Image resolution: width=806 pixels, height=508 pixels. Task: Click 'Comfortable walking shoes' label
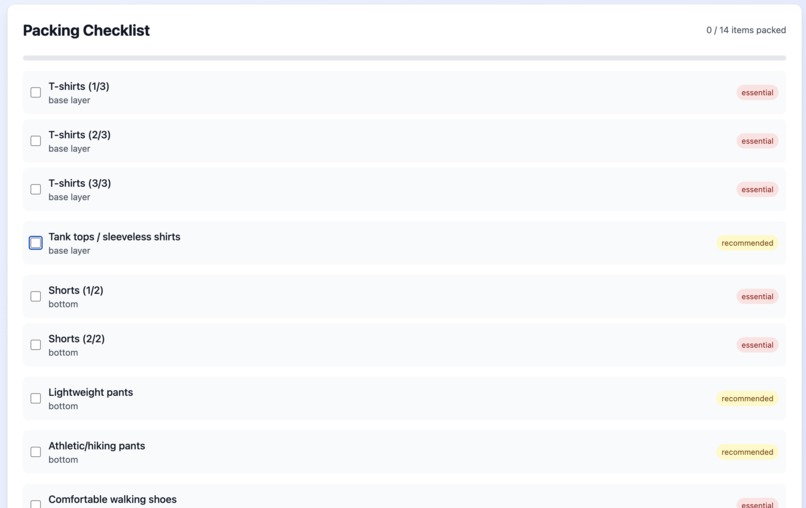pos(112,499)
